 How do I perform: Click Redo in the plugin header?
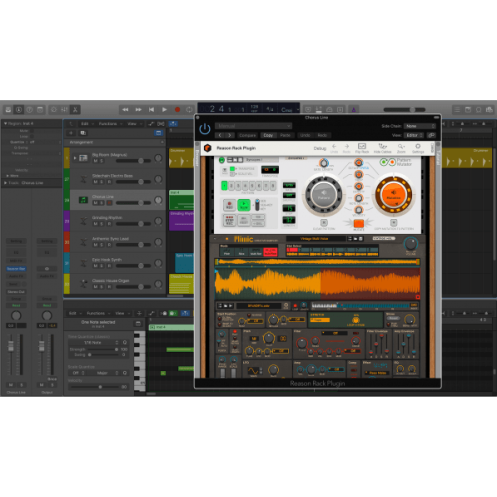tap(322, 135)
